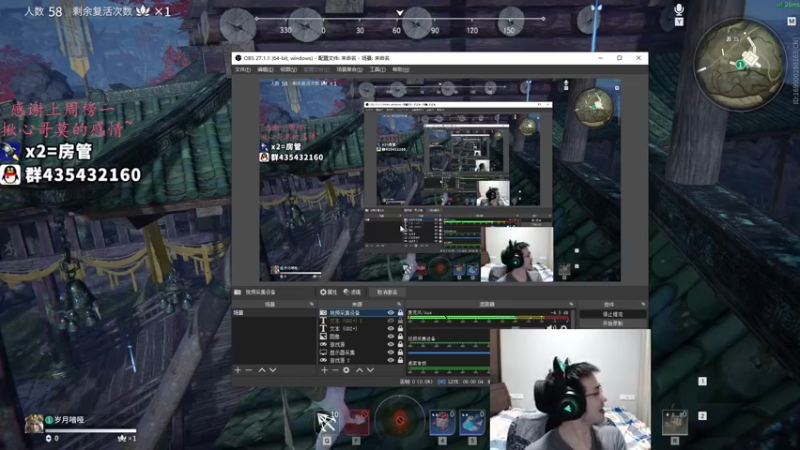800x450 pixels.
Task: Click the button right of 滤镜
Action: [387, 292]
